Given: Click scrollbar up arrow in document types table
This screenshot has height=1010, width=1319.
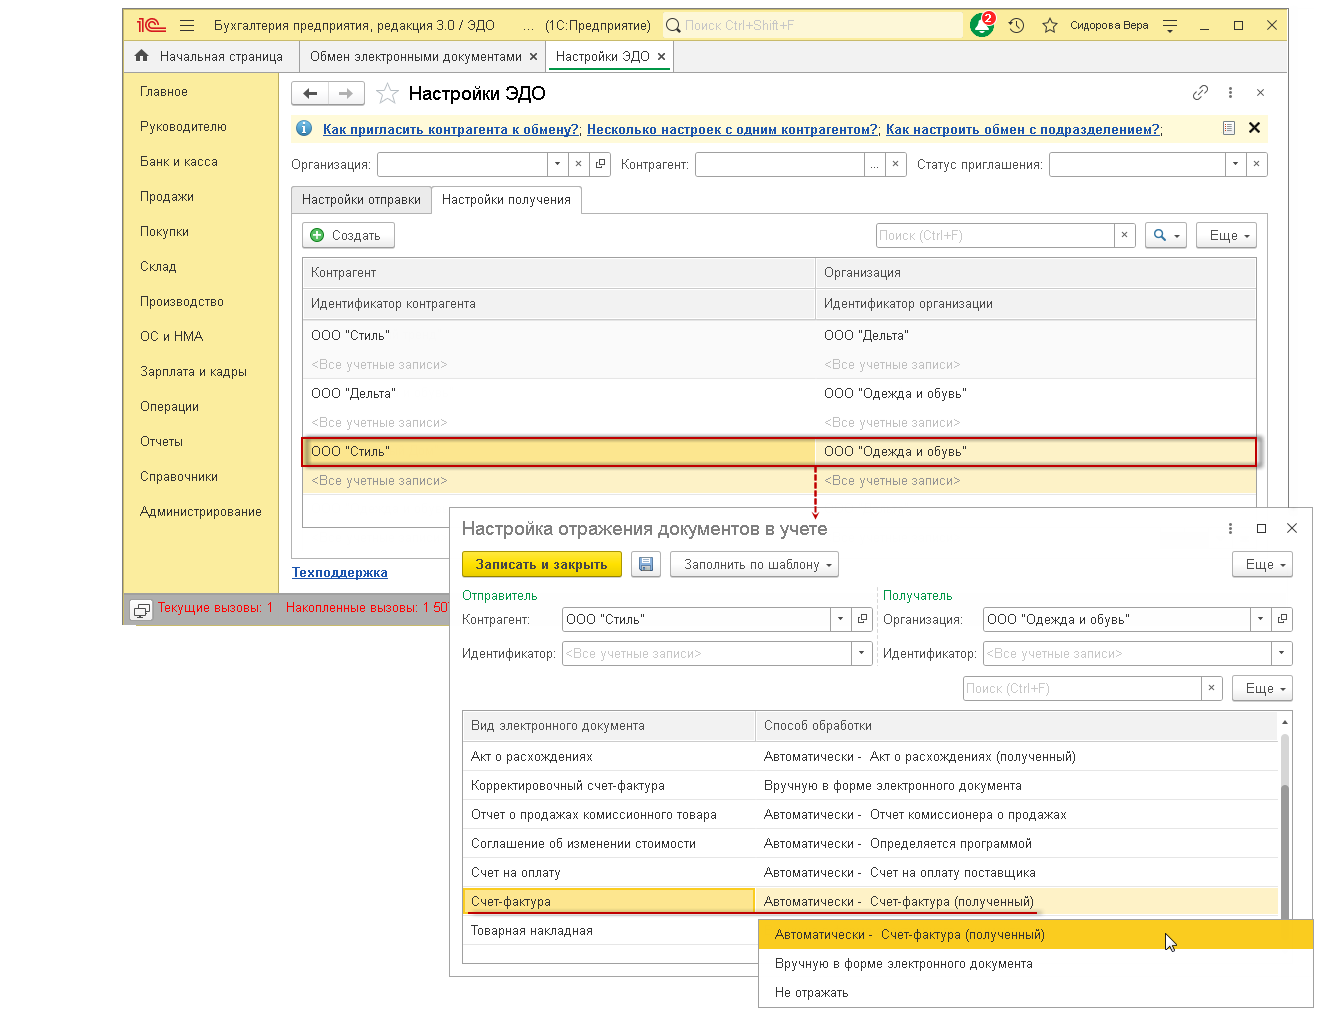Looking at the screenshot, I should [x=1285, y=722].
